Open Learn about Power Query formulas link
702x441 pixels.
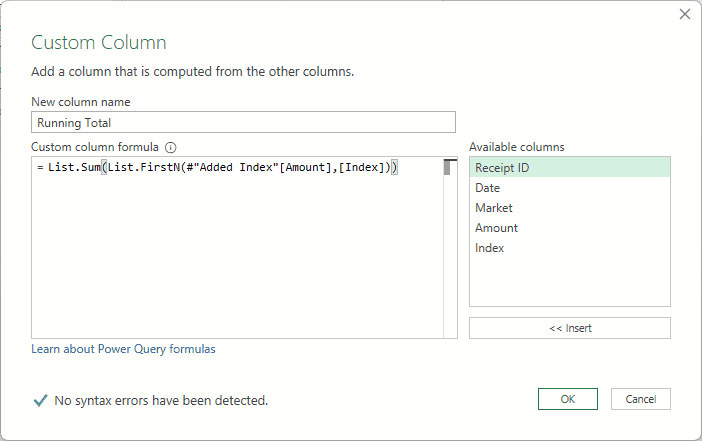coord(123,349)
